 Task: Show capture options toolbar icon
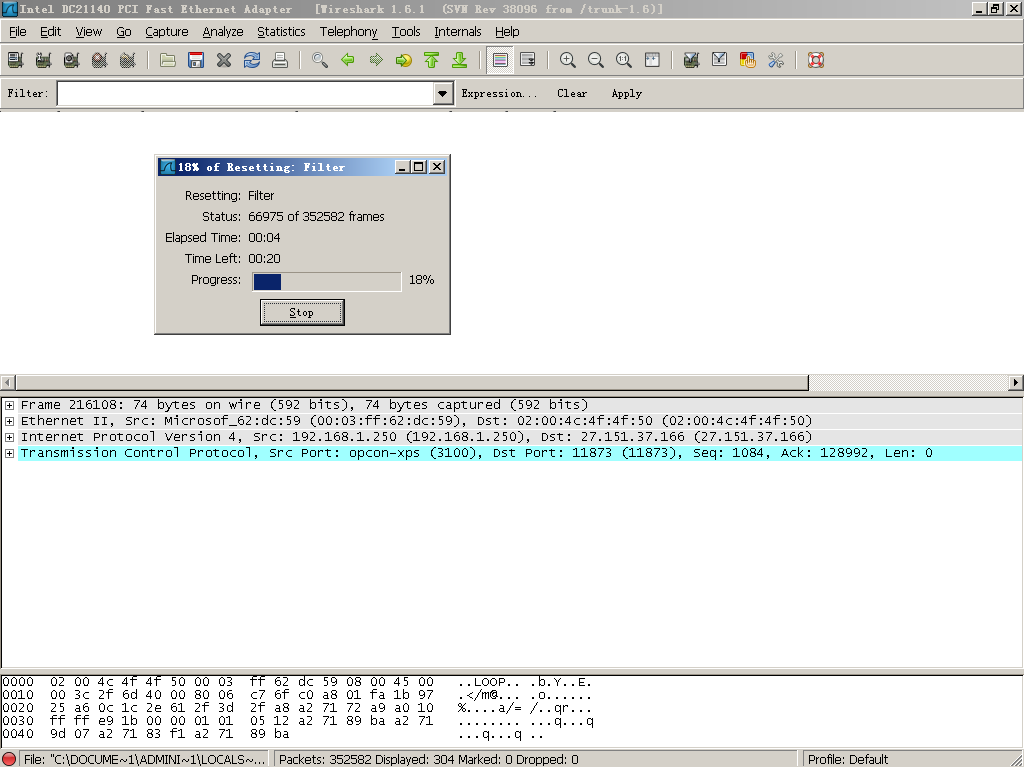click(x=43, y=60)
